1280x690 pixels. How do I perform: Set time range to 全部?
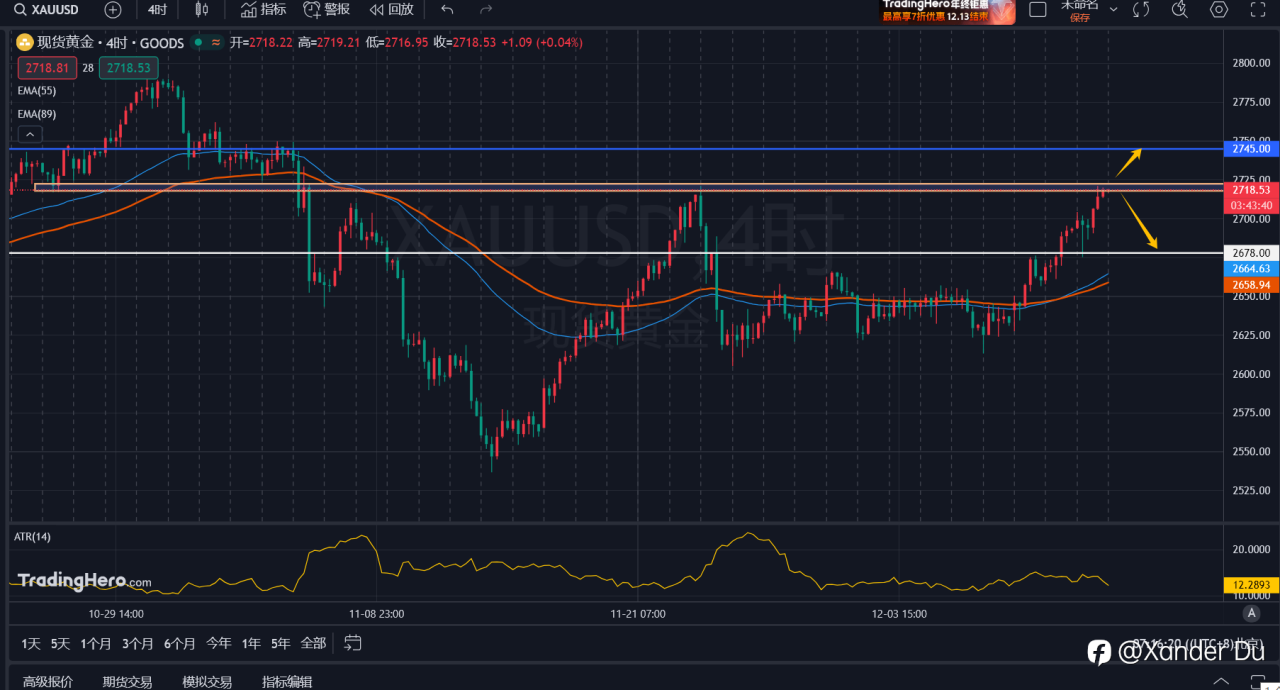[x=313, y=643]
